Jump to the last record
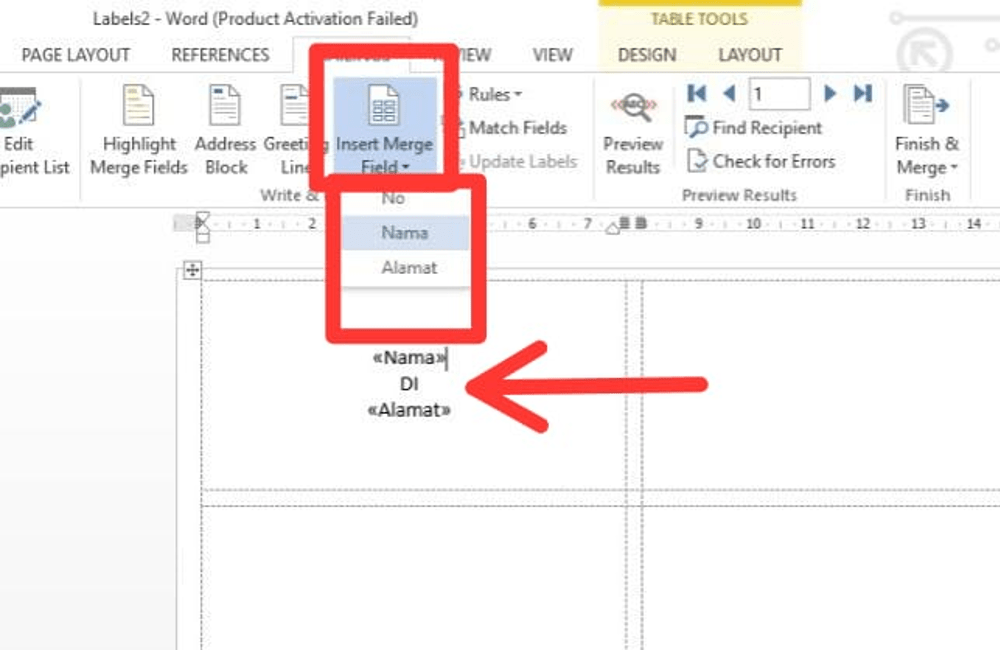The width and height of the screenshot is (1000, 650). (x=861, y=93)
